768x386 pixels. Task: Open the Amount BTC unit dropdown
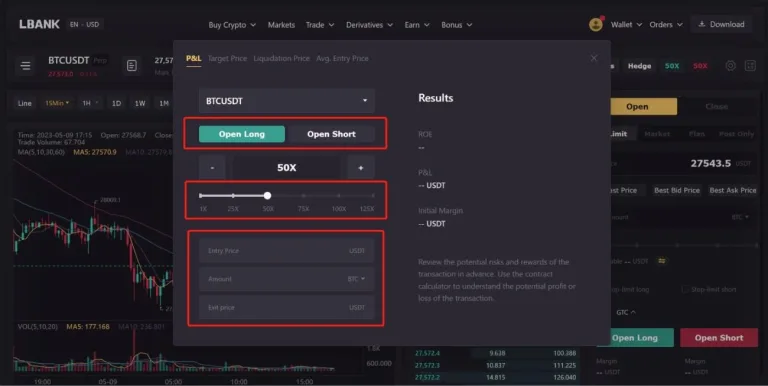pos(356,279)
